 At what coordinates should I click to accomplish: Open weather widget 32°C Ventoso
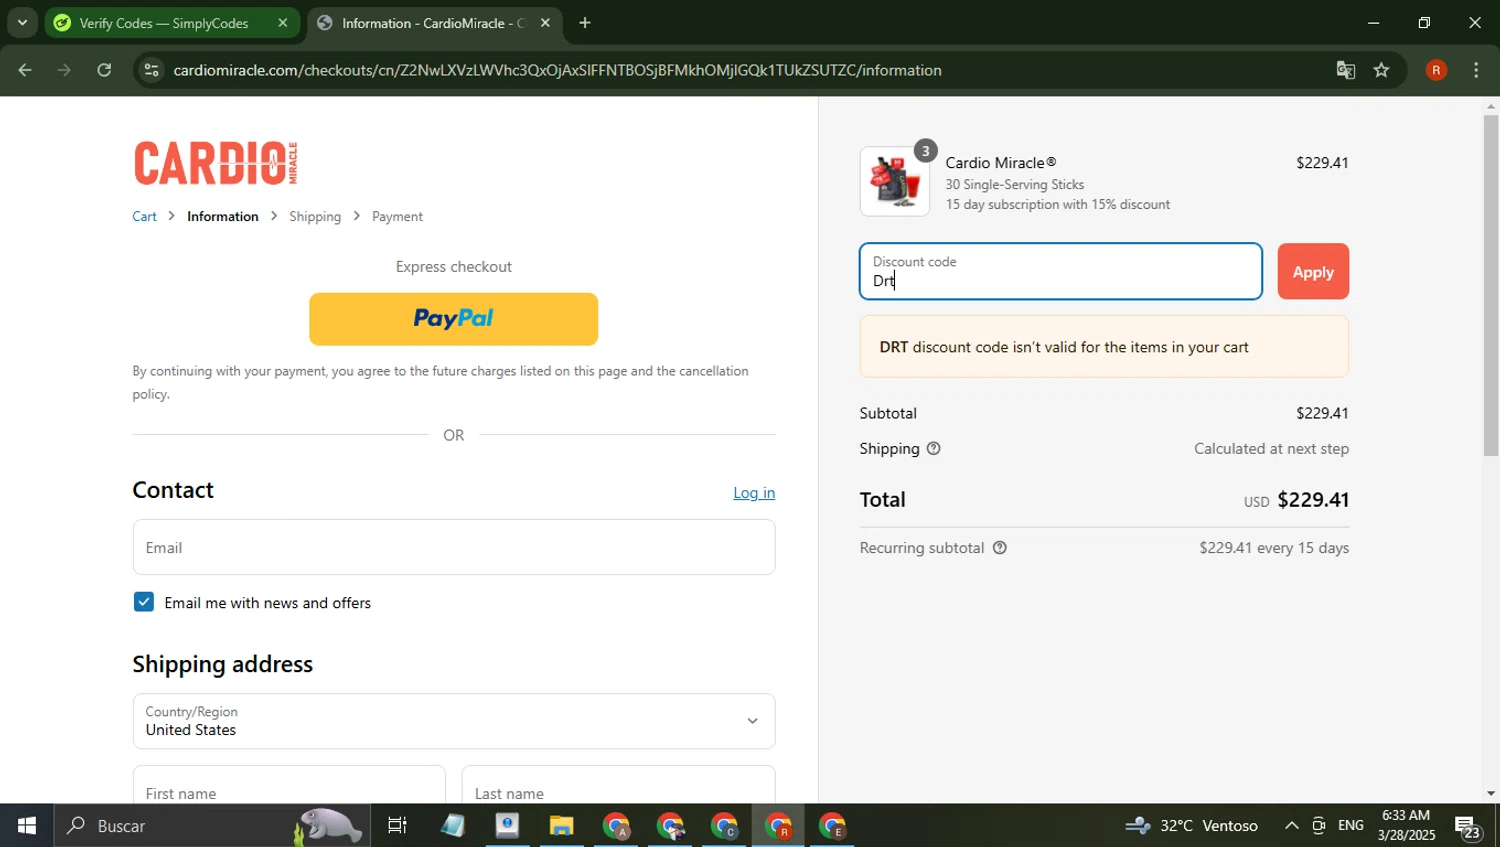[1191, 826]
